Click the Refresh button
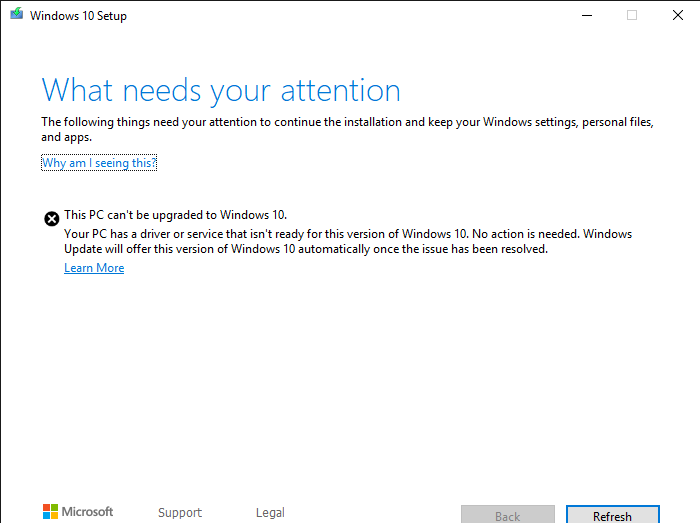The width and height of the screenshot is (700, 523). pyautogui.click(x=612, y=515)
